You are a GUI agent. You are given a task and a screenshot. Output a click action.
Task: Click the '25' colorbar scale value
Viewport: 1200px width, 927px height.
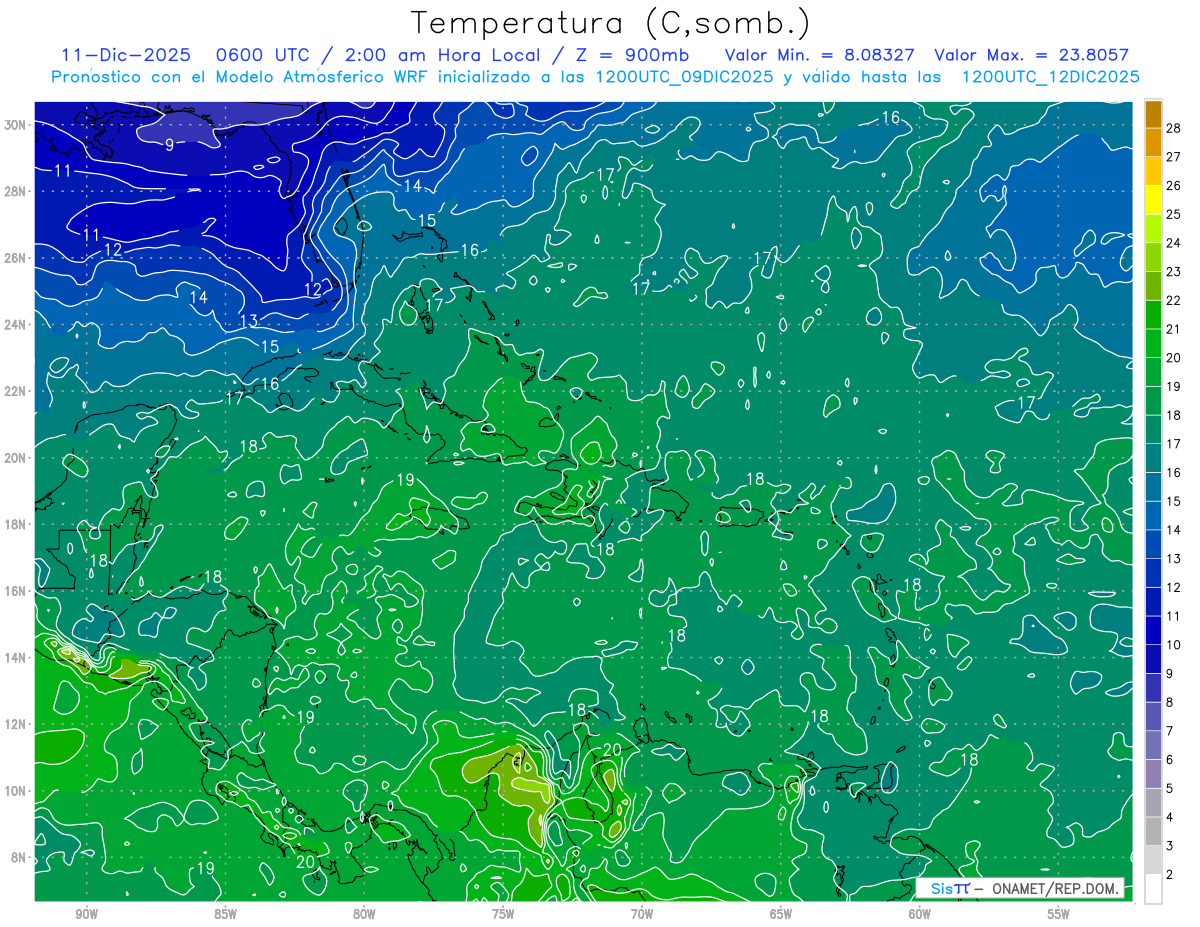(1174, 214)
